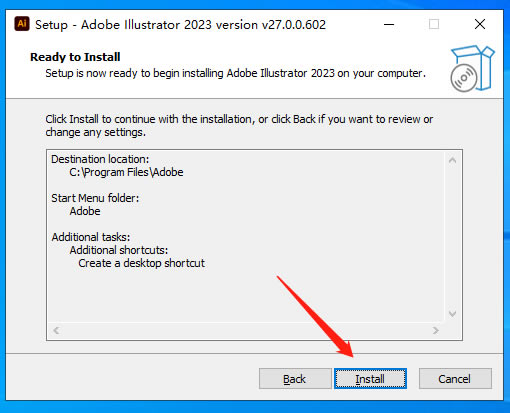Click the summary box scroll up arrow

(x=452, y=160)
